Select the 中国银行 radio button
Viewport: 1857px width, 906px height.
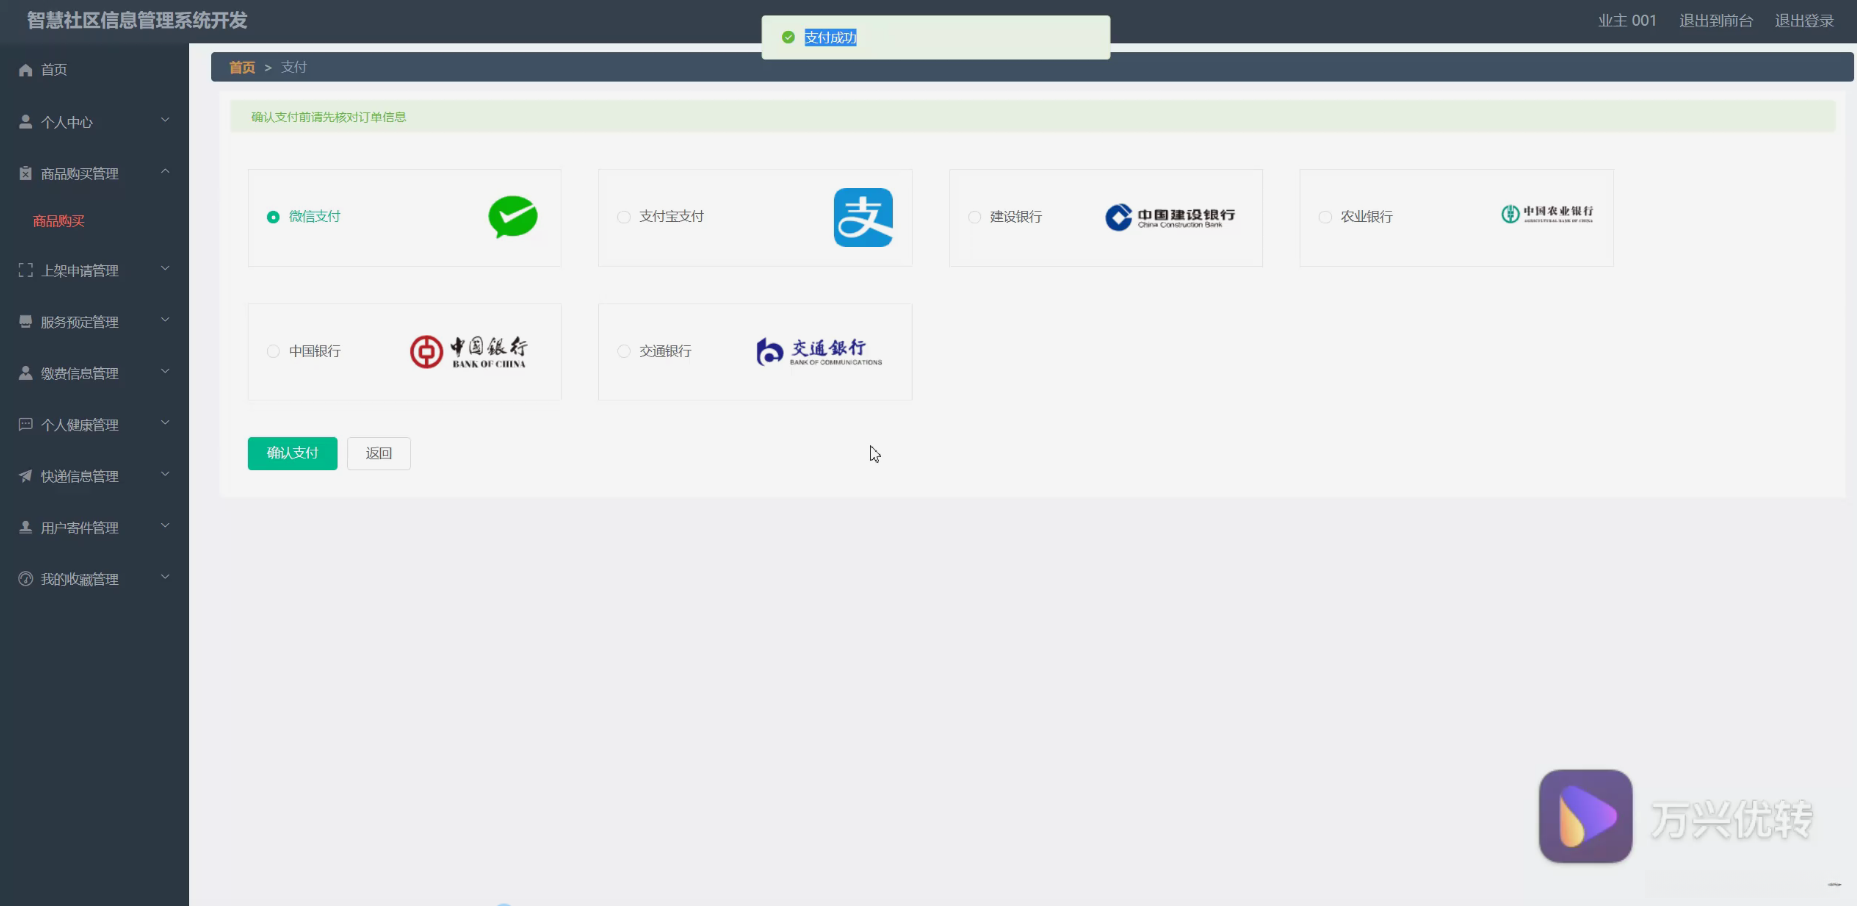(273, 351)
